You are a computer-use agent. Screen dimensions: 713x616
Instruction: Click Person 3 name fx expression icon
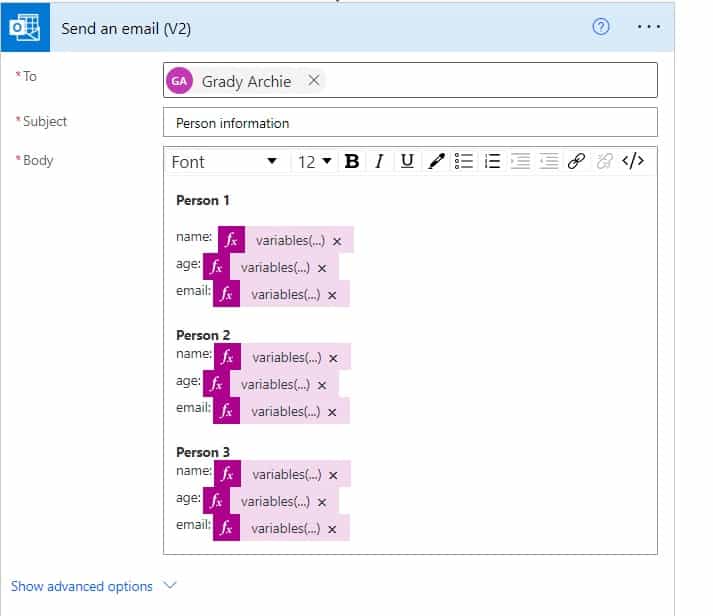227,474
